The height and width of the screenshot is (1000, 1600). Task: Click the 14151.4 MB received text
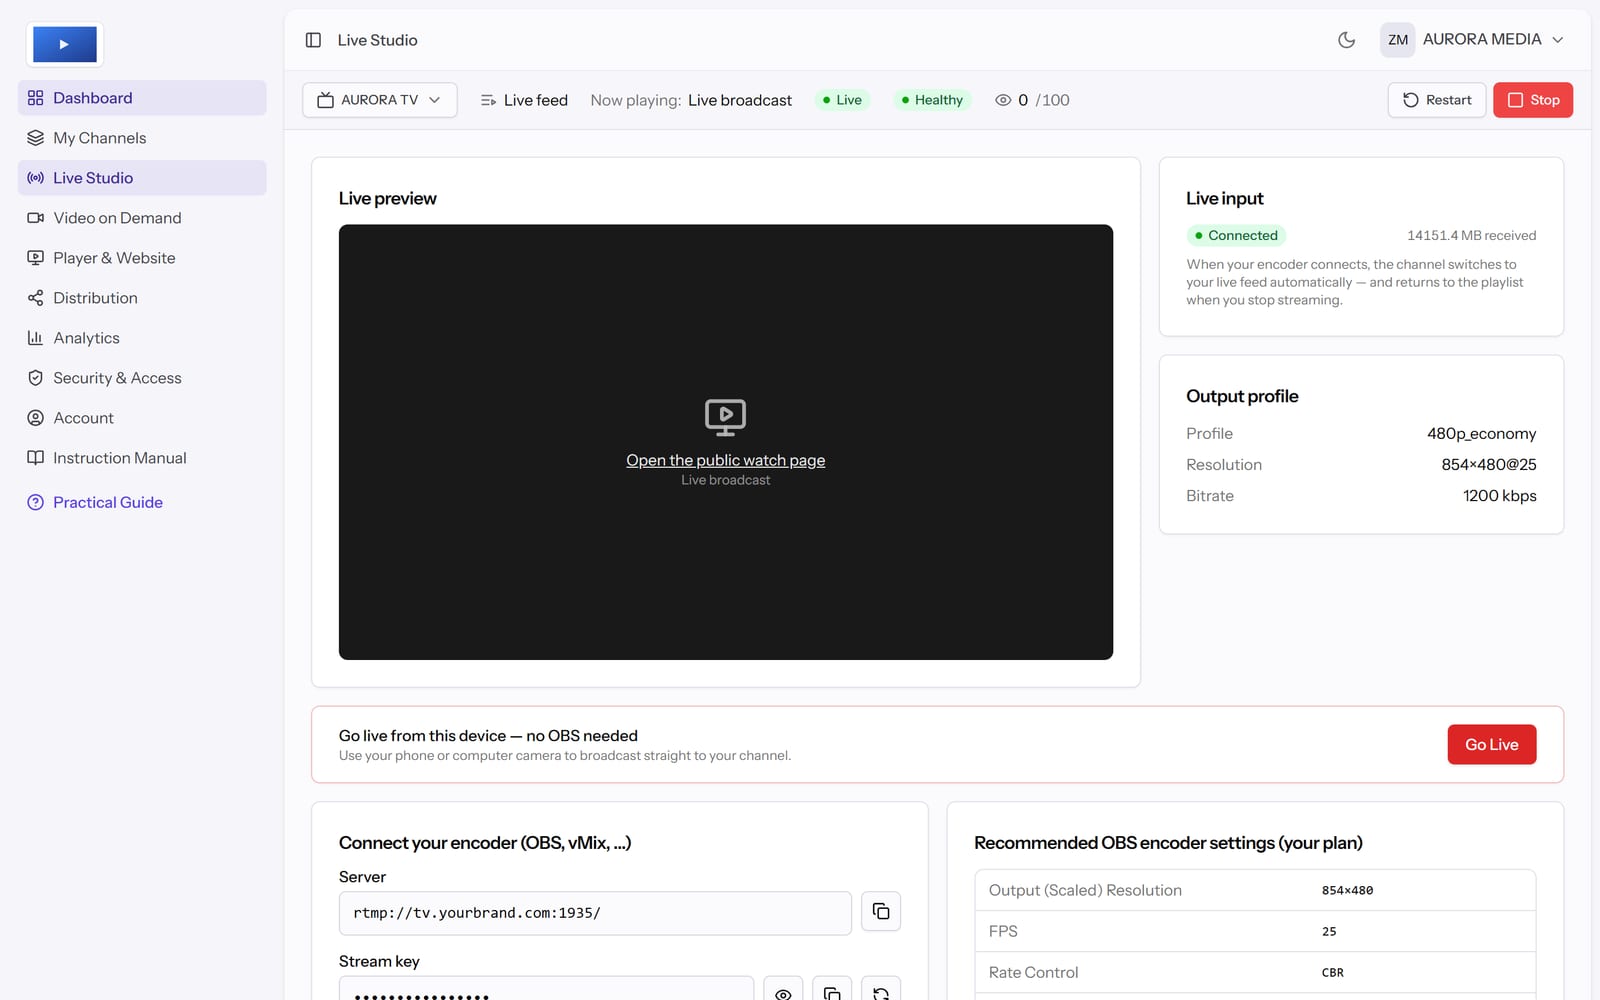tap(1471, 235)
